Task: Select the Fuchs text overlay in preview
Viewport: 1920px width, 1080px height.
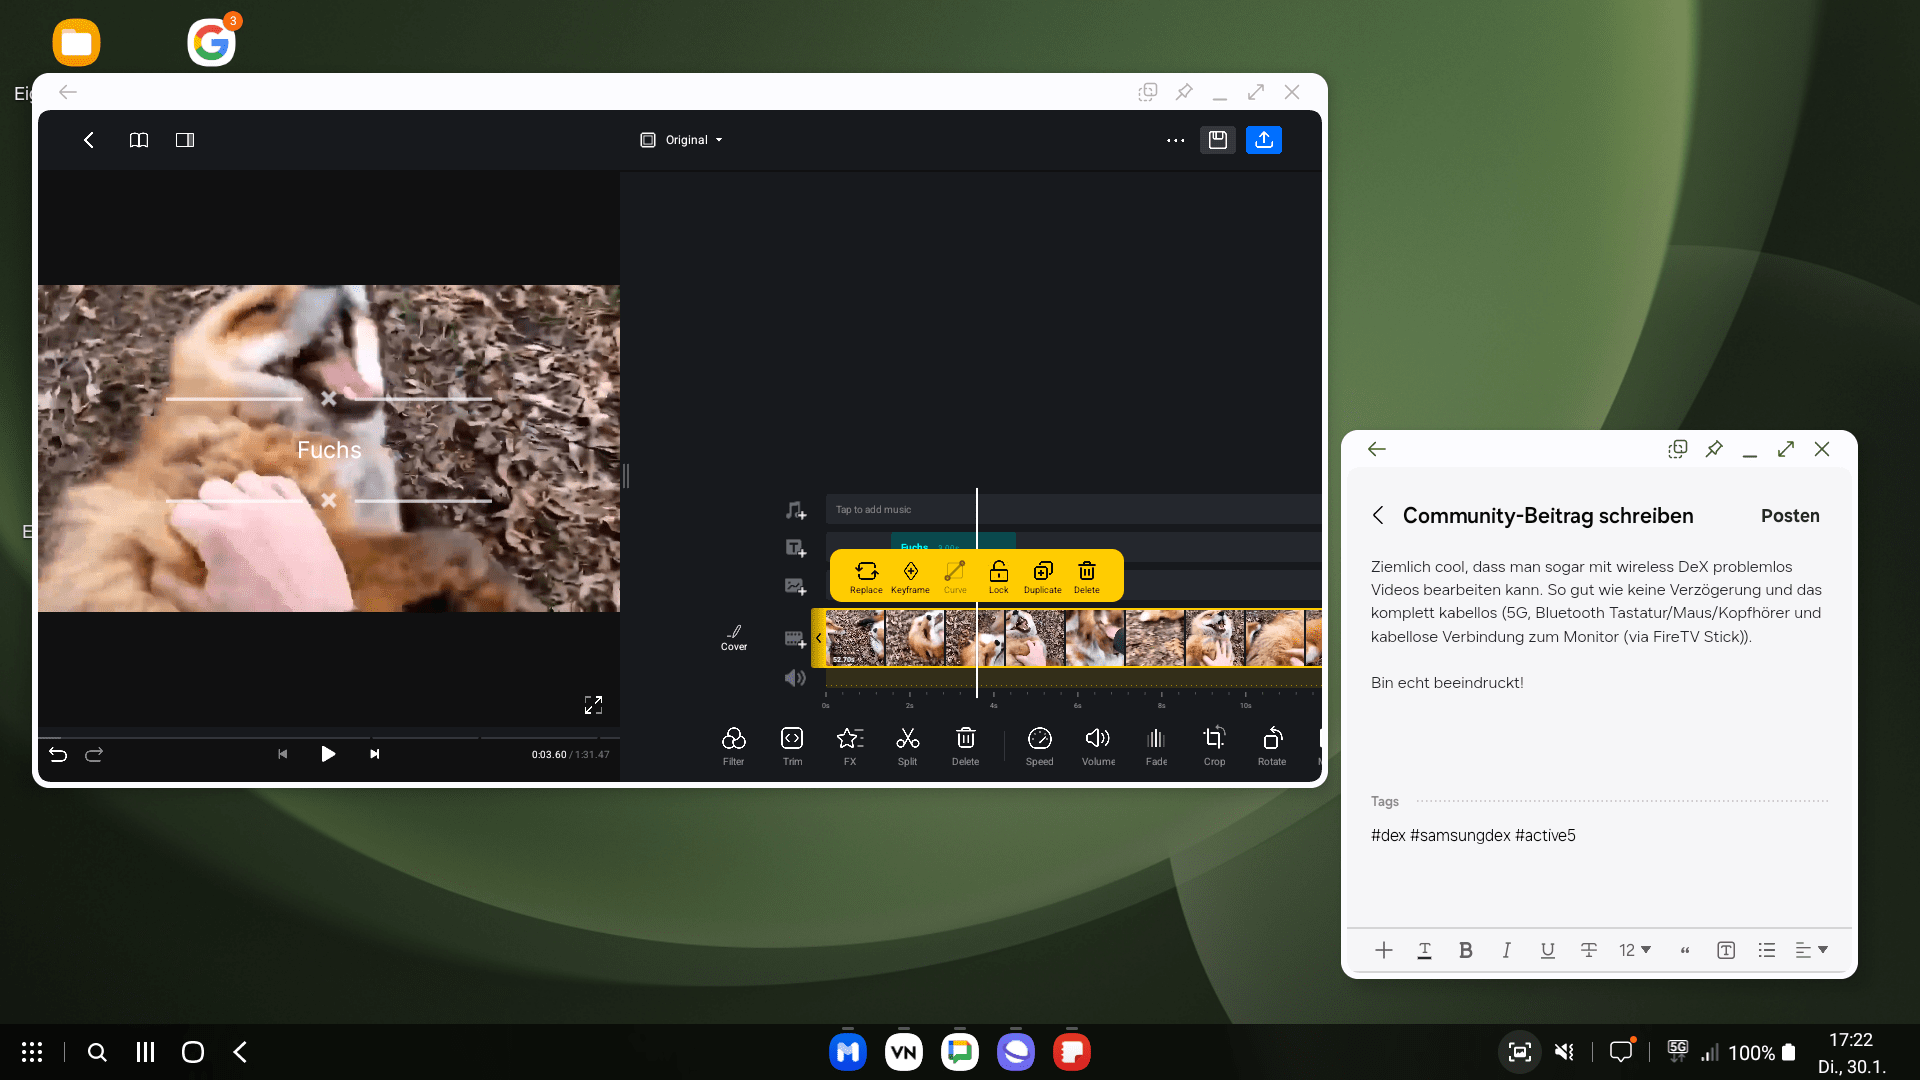Action: pos(329,450)
